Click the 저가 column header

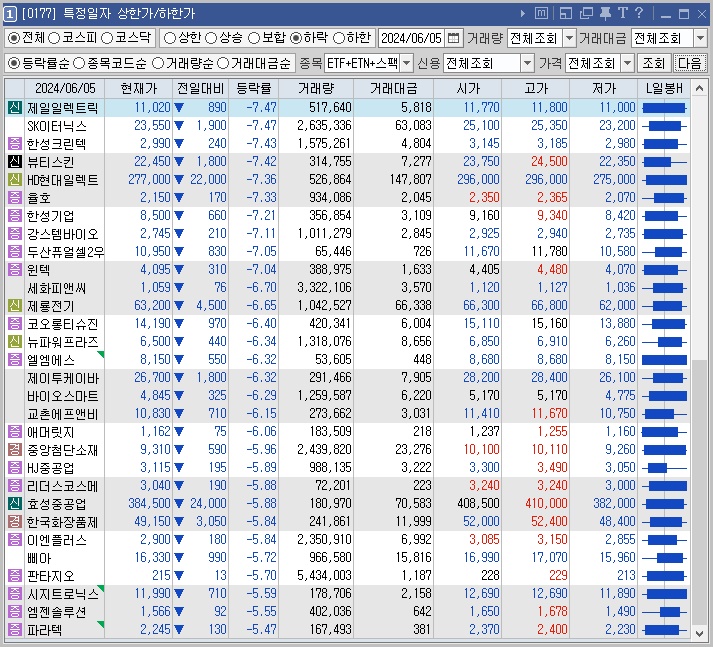[604, 88]
